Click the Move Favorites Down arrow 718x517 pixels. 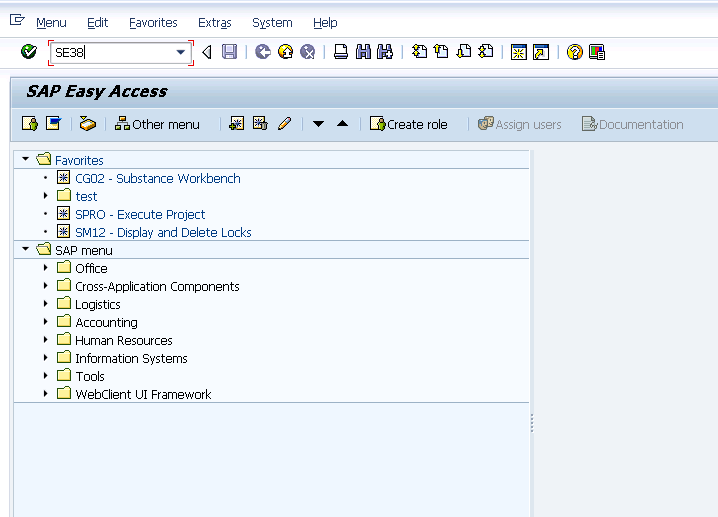[318, 124]
